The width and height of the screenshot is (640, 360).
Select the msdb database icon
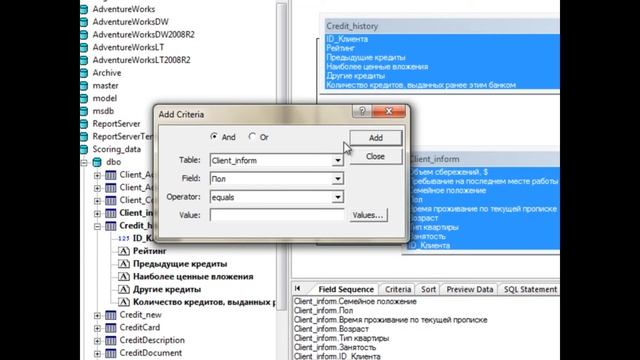pos(84,111)
